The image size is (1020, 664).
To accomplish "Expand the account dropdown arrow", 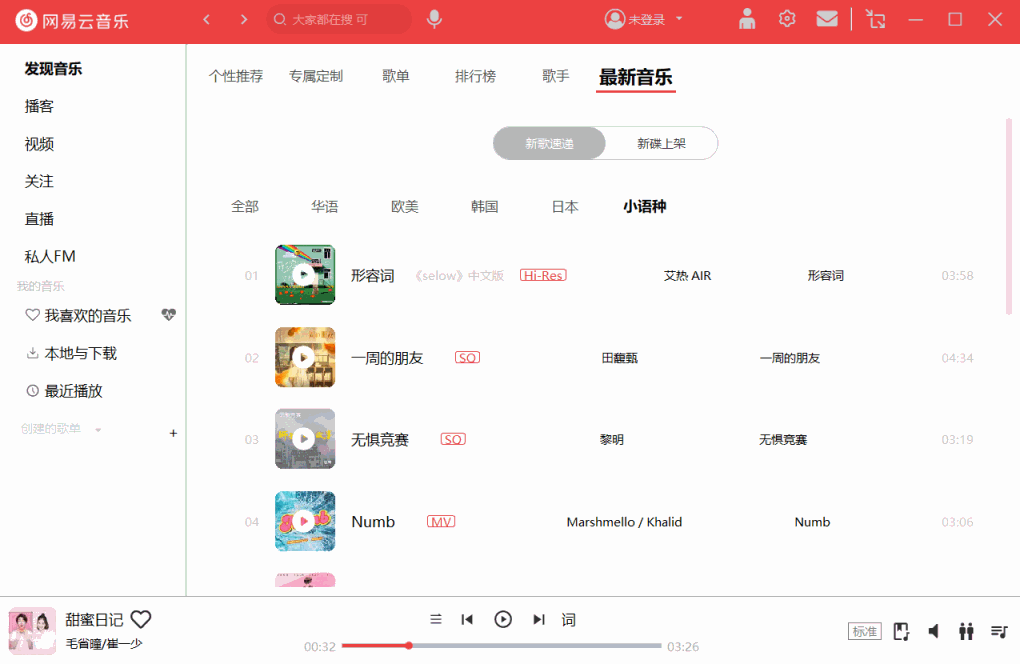I will 679,19.
